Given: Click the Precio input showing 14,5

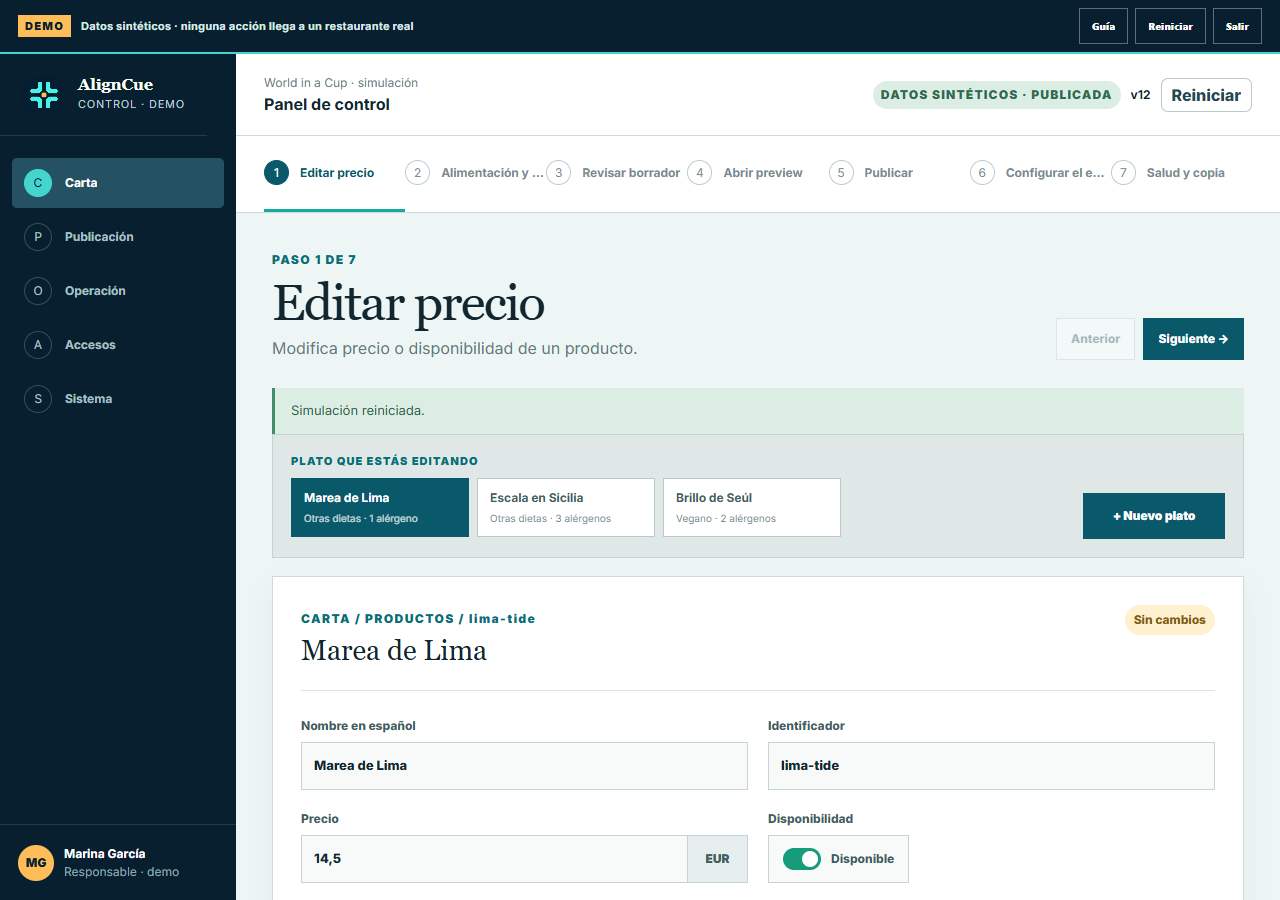Looking at the screenshot, I should pos(494,859).
